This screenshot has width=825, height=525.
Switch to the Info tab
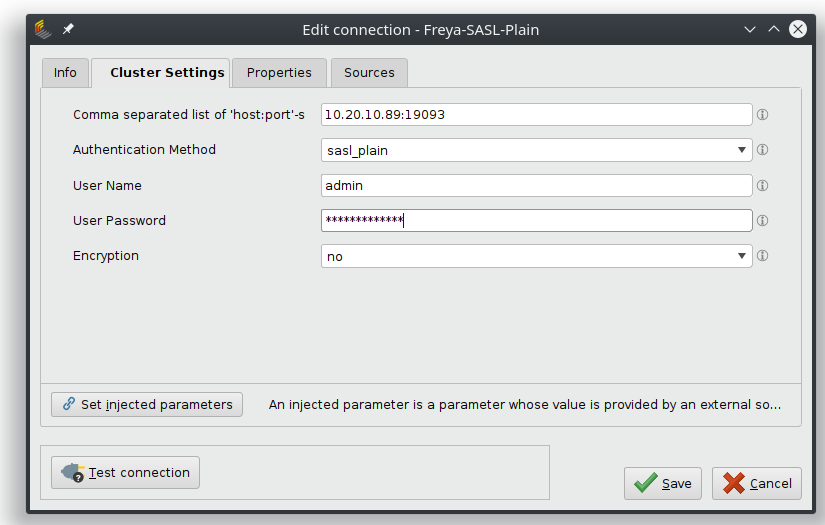click(65, 73)
